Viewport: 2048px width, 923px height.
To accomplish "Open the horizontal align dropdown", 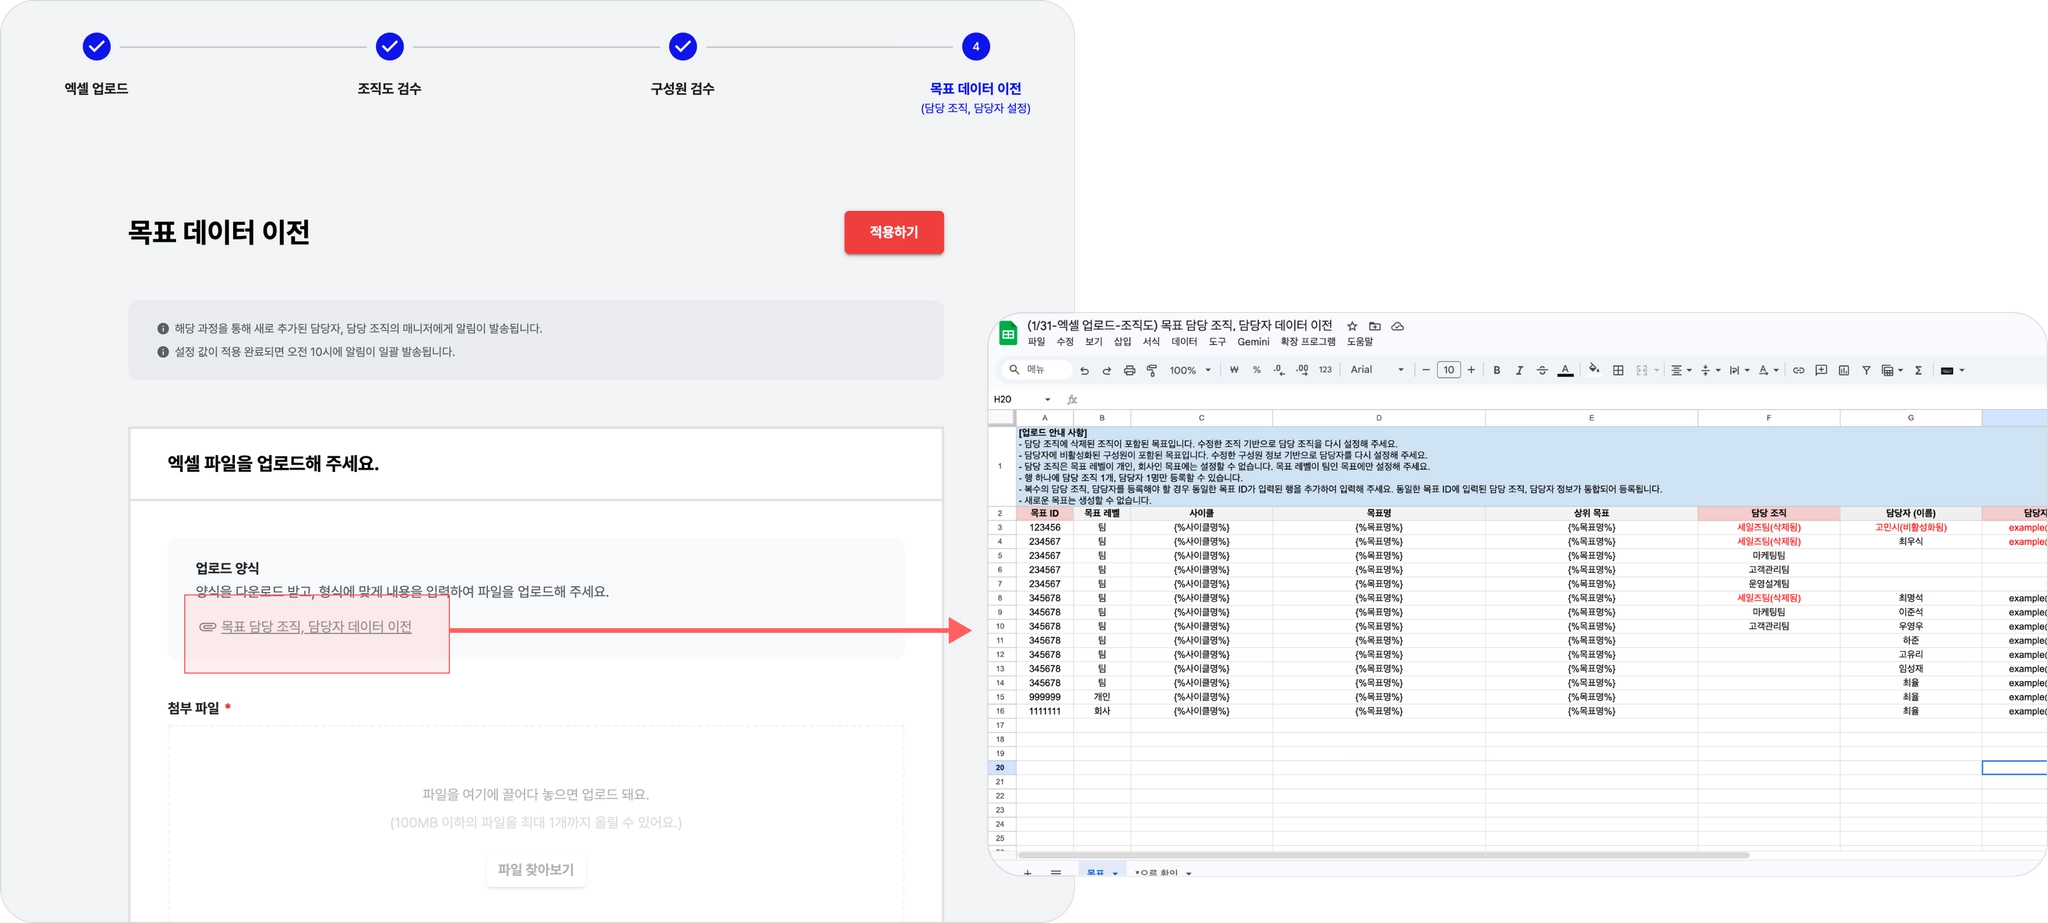I will click(1681, 370).
